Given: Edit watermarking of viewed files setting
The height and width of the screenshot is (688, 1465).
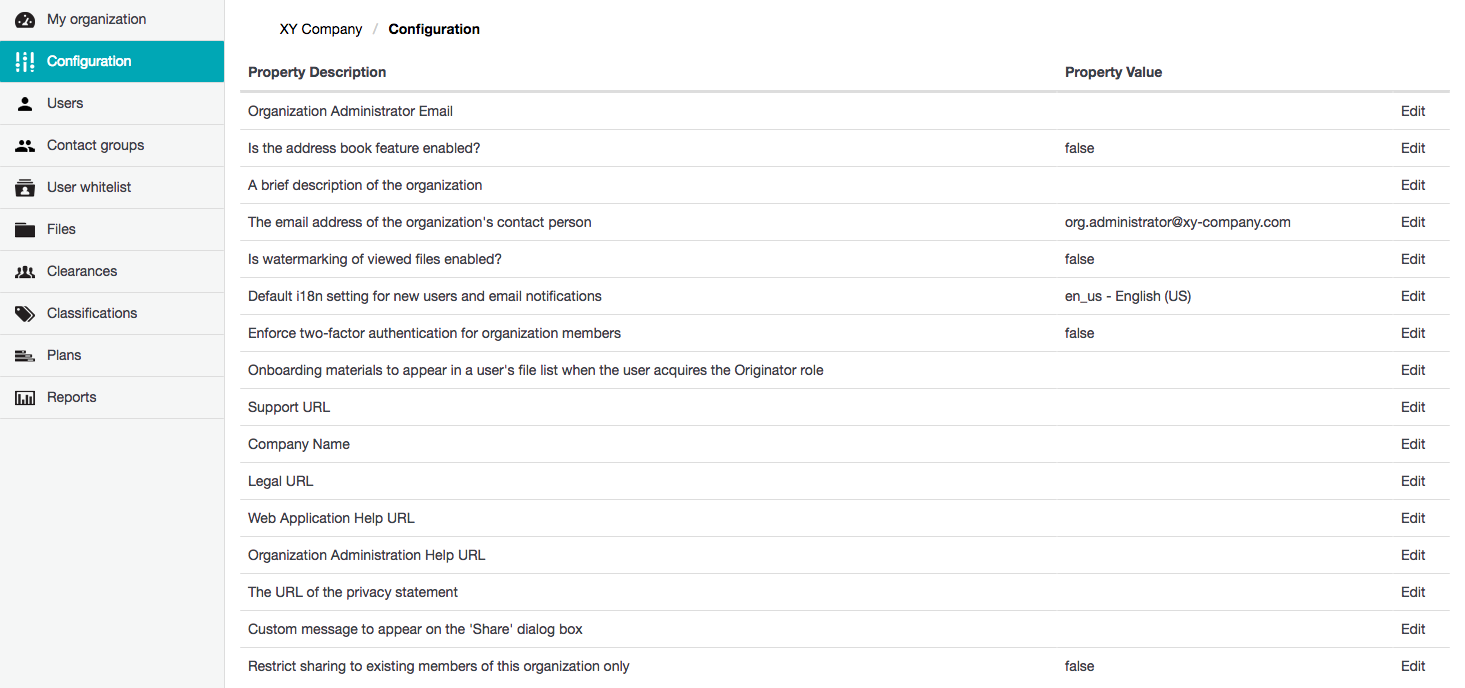Looking at the screenshot, I should pos(1412,259).
